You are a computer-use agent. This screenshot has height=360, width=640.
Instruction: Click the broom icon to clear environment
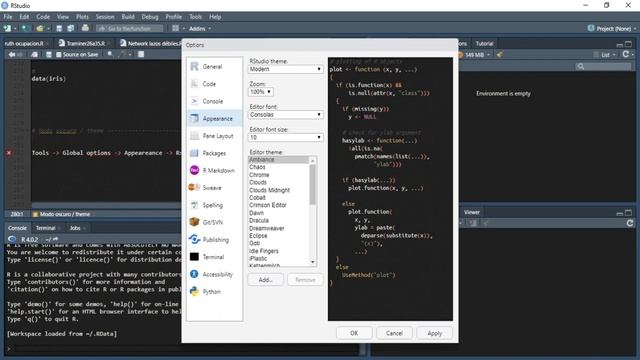coord(500,54)
